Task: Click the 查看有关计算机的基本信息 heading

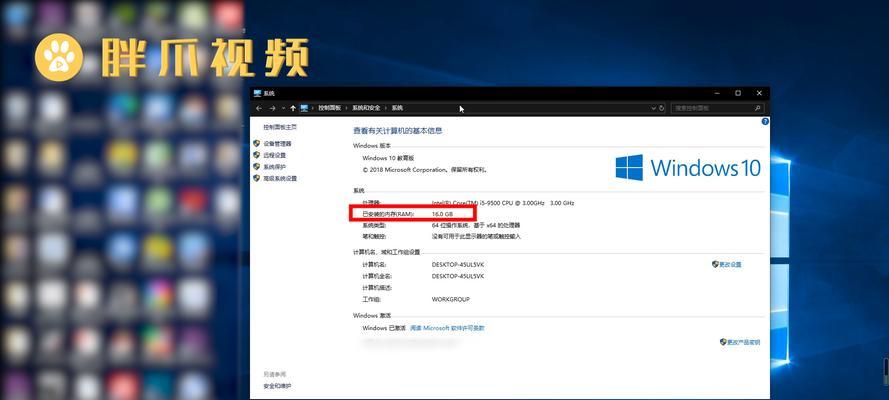Action: 397,131
